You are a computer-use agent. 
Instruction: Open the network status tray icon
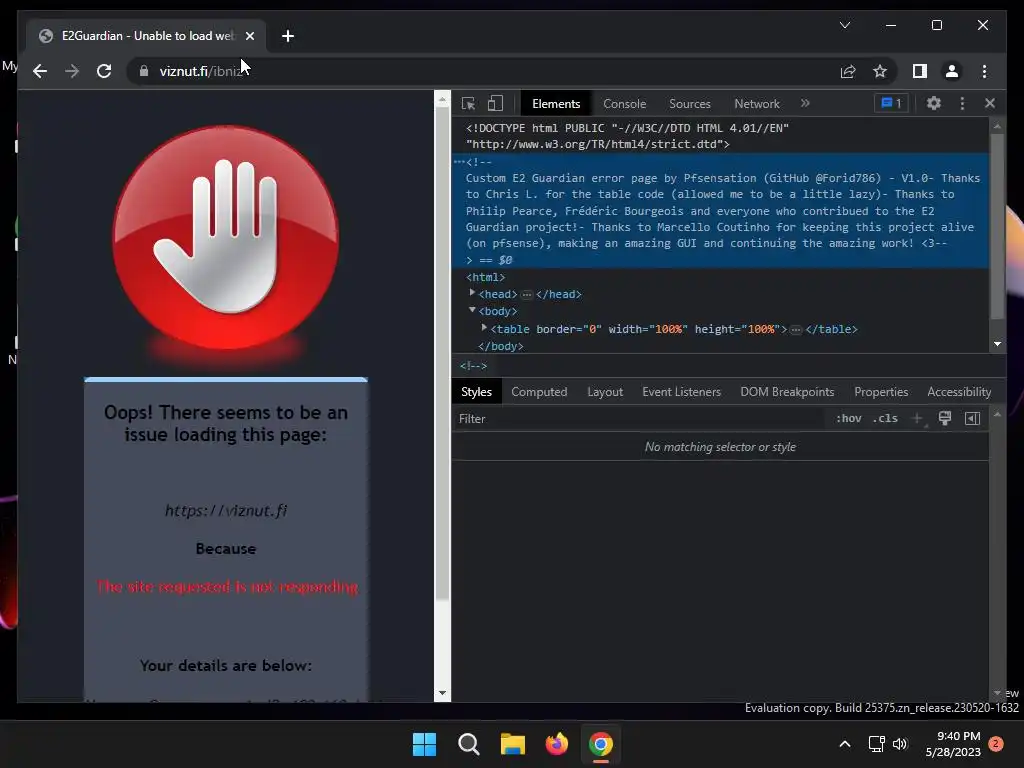pos(876,744)
